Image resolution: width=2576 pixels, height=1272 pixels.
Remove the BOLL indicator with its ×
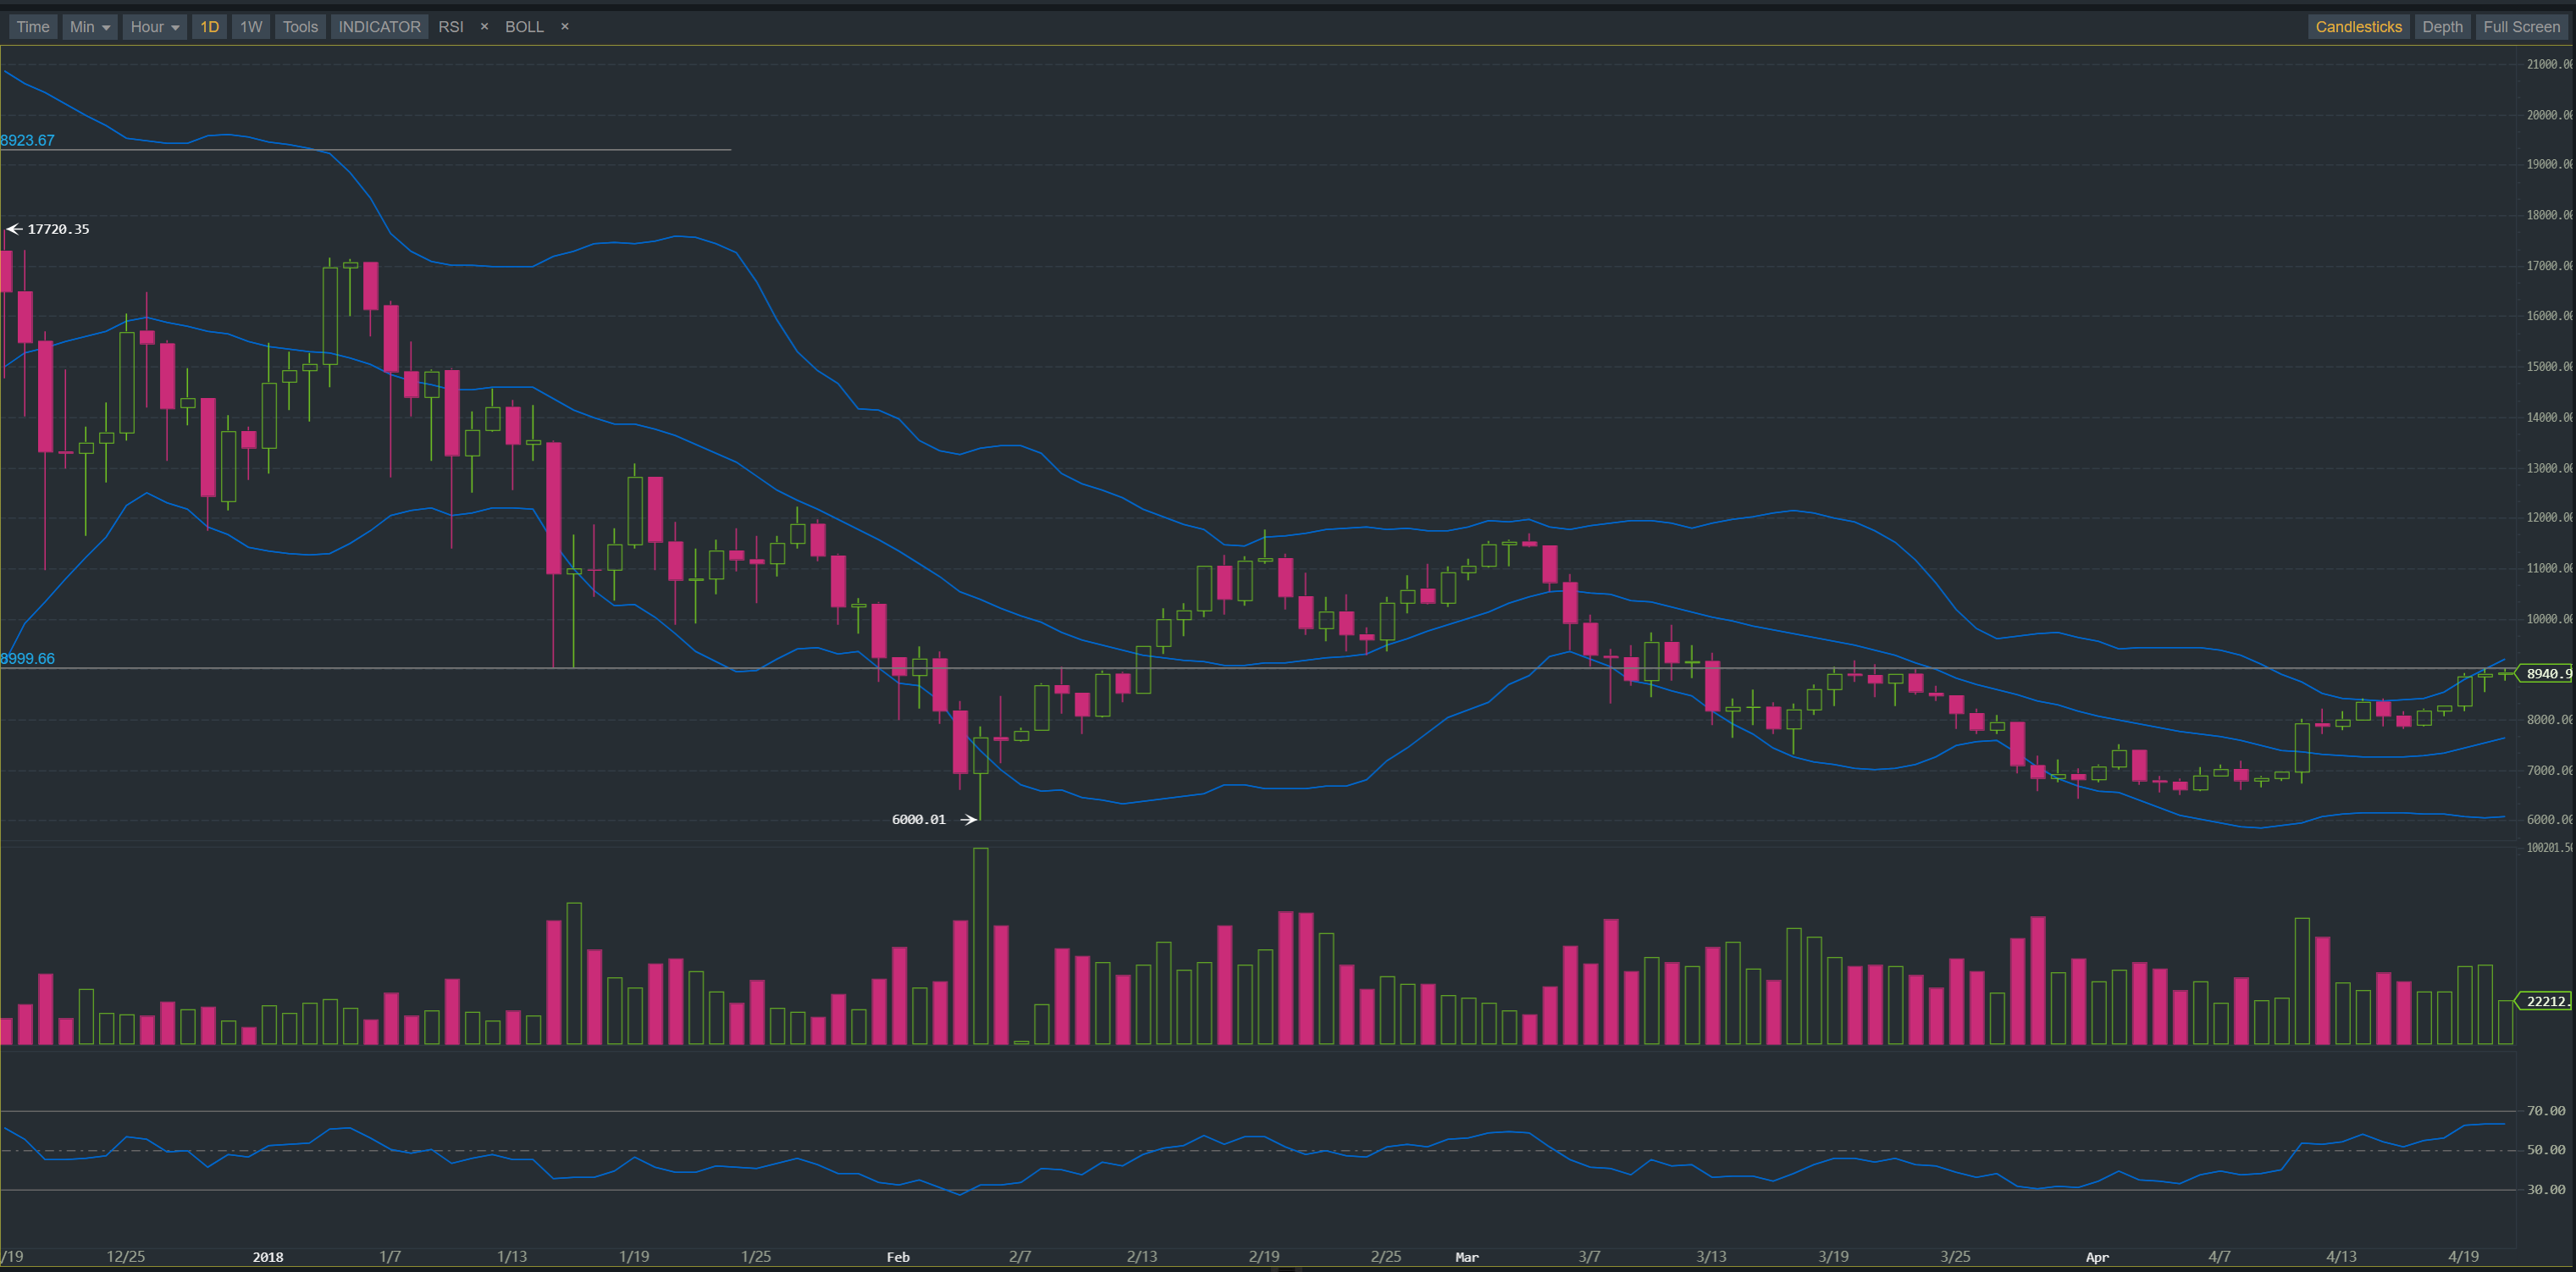[x=565, y=27]
